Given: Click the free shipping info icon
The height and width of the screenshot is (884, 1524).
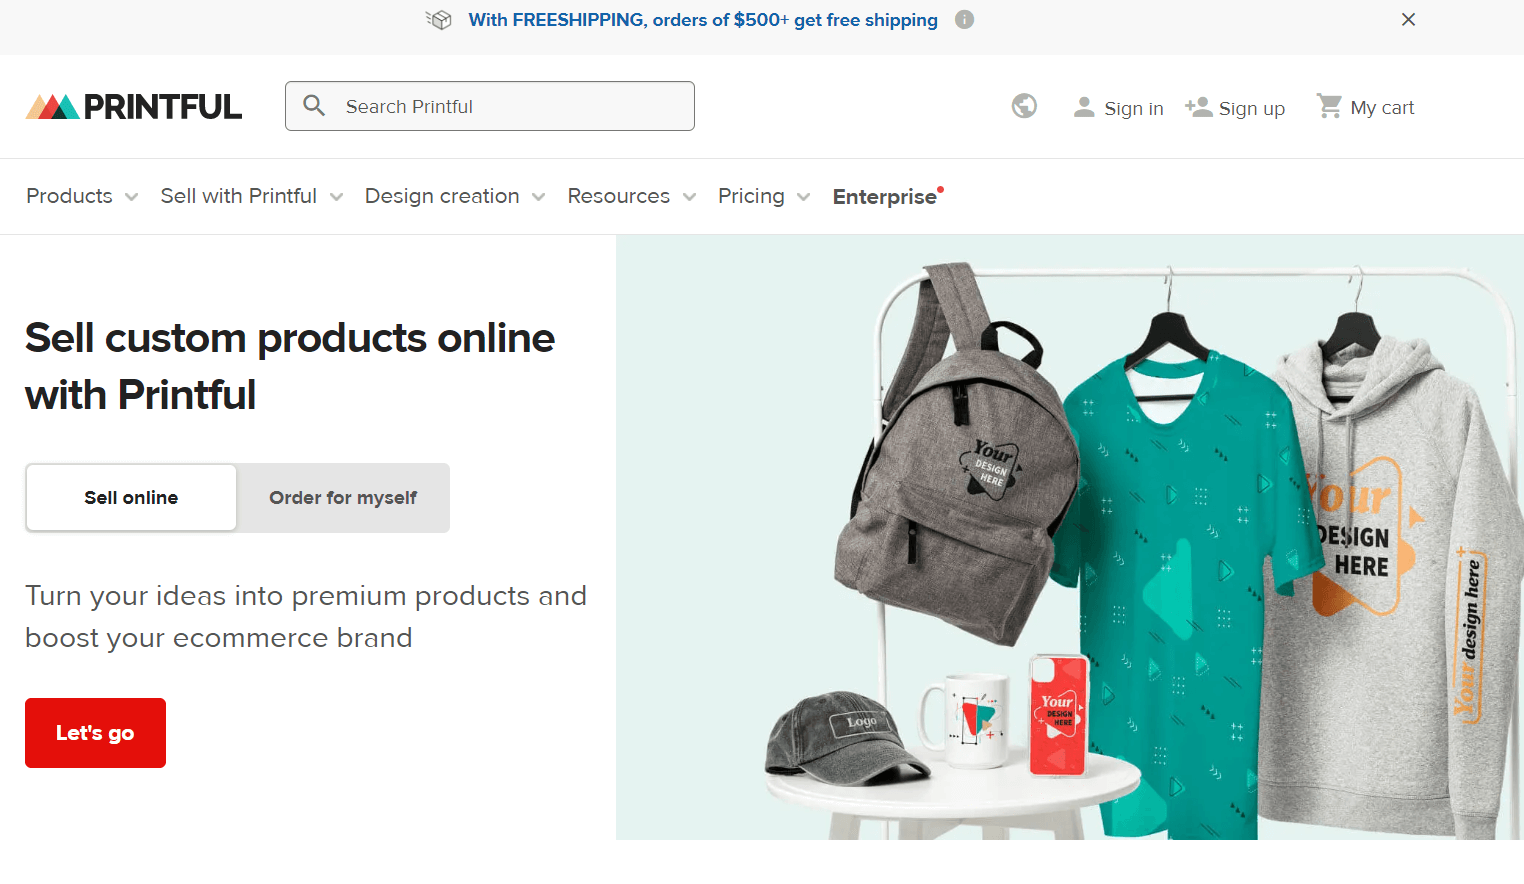Looking at the screenshot, I should [x=964, y=20].
